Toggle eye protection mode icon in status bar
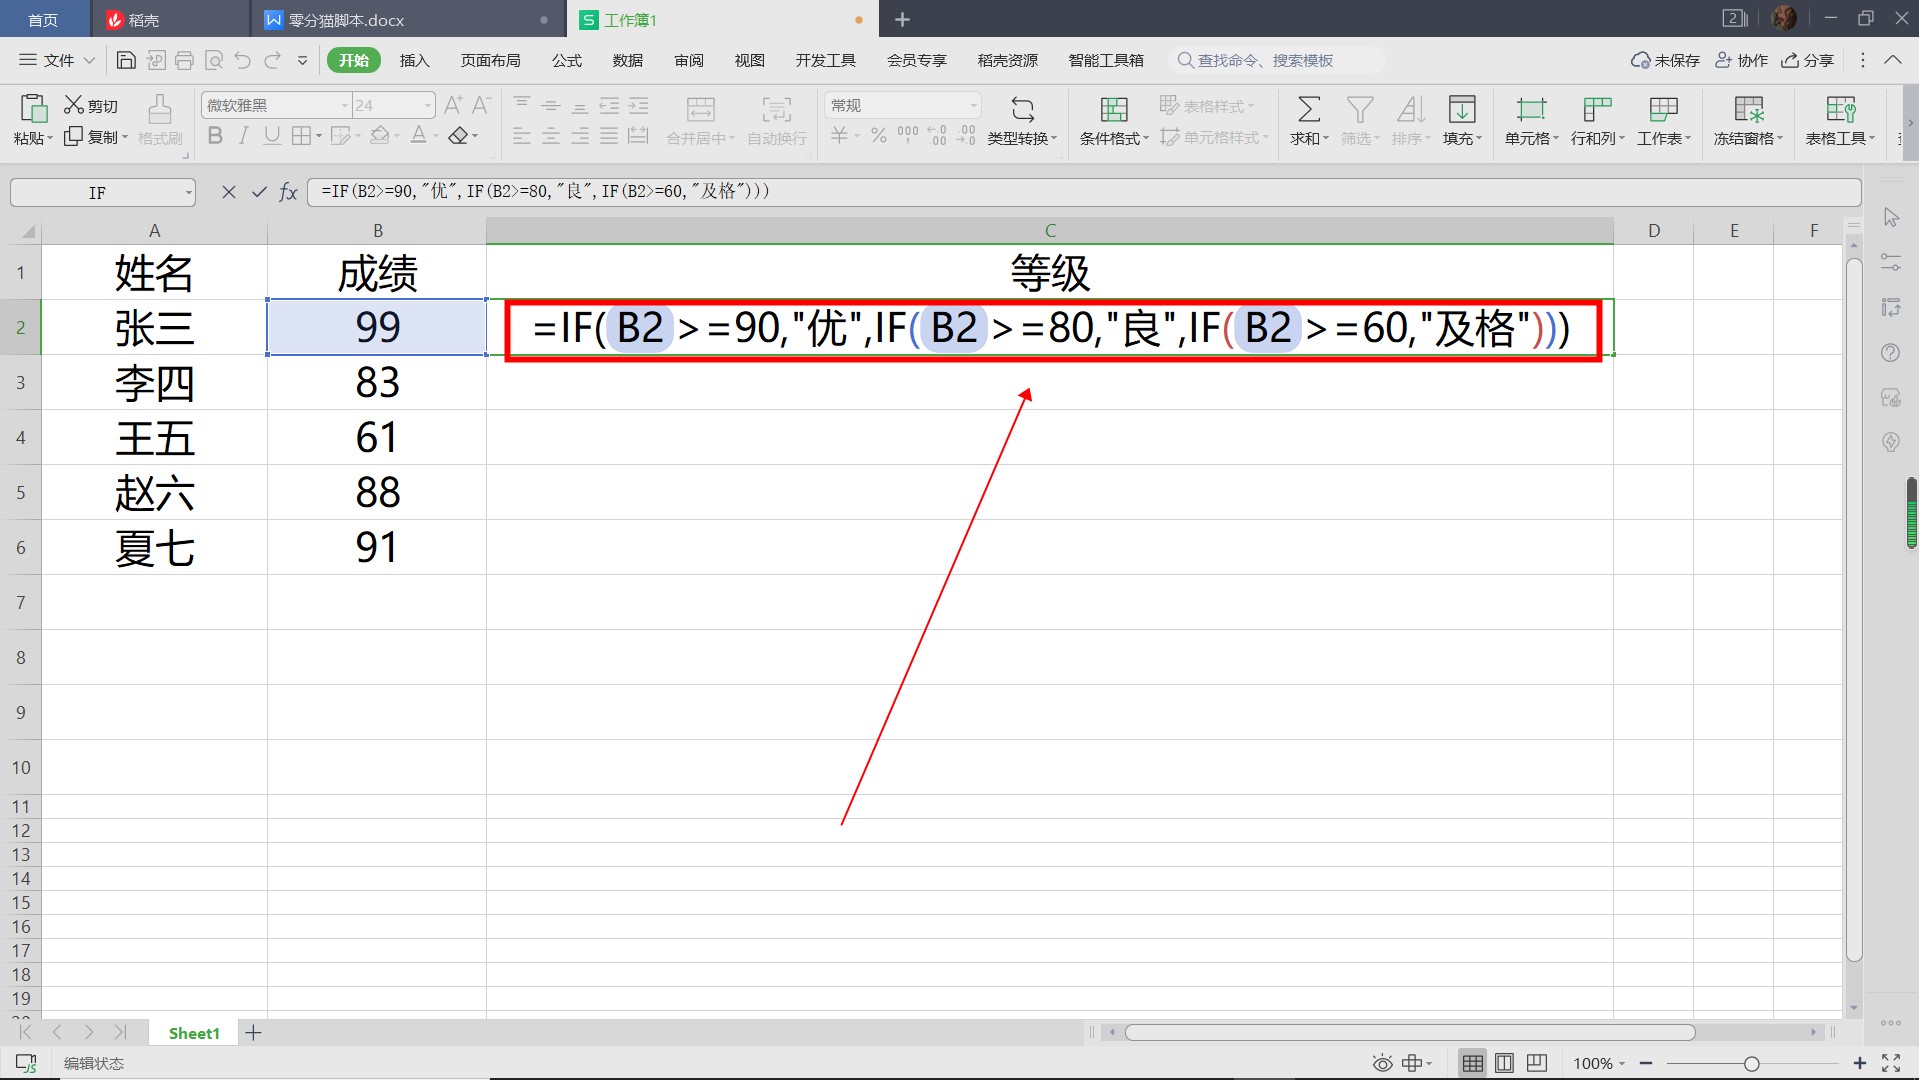This screenshot has height=1080, width=1919. 1382,1063
